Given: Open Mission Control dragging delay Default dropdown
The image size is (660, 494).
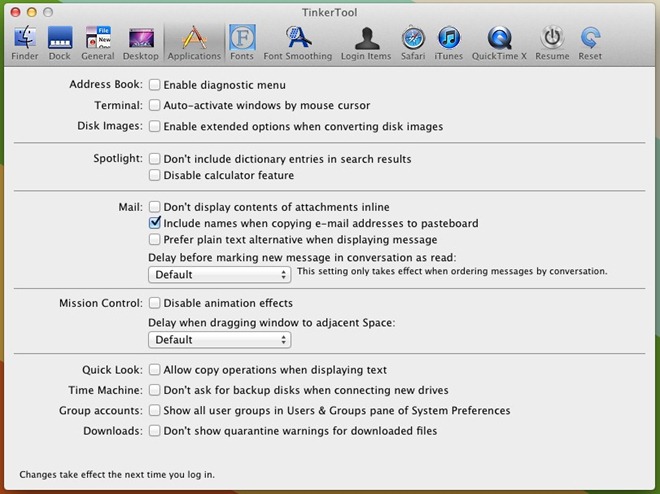Looking at the screenshot, I should [219, 340].
